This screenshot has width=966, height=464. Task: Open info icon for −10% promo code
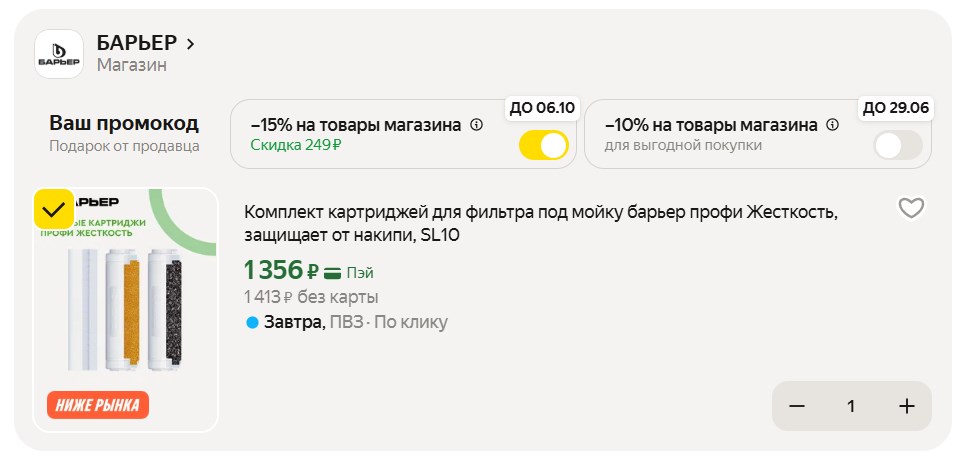click(x=830, y=126)
